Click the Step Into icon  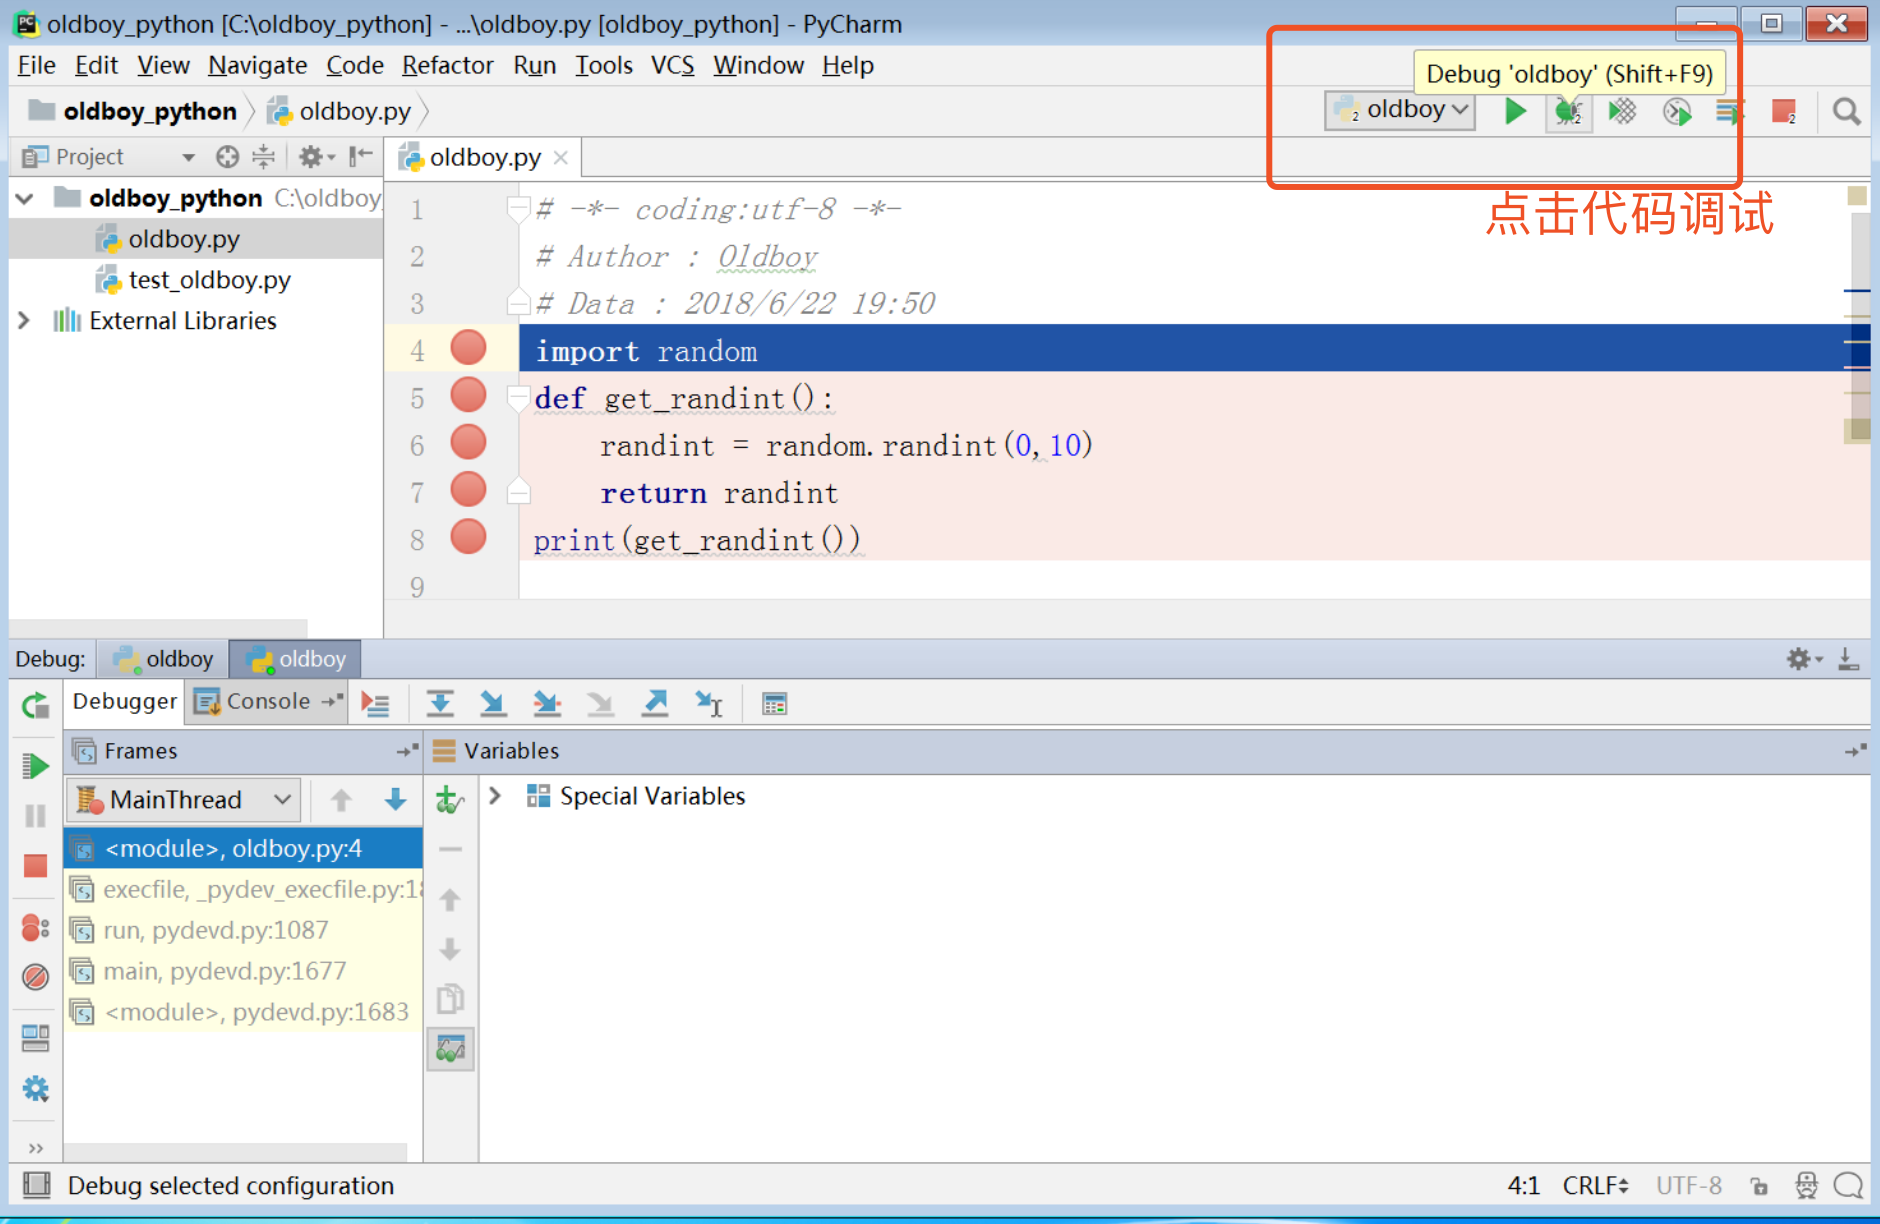493,704
